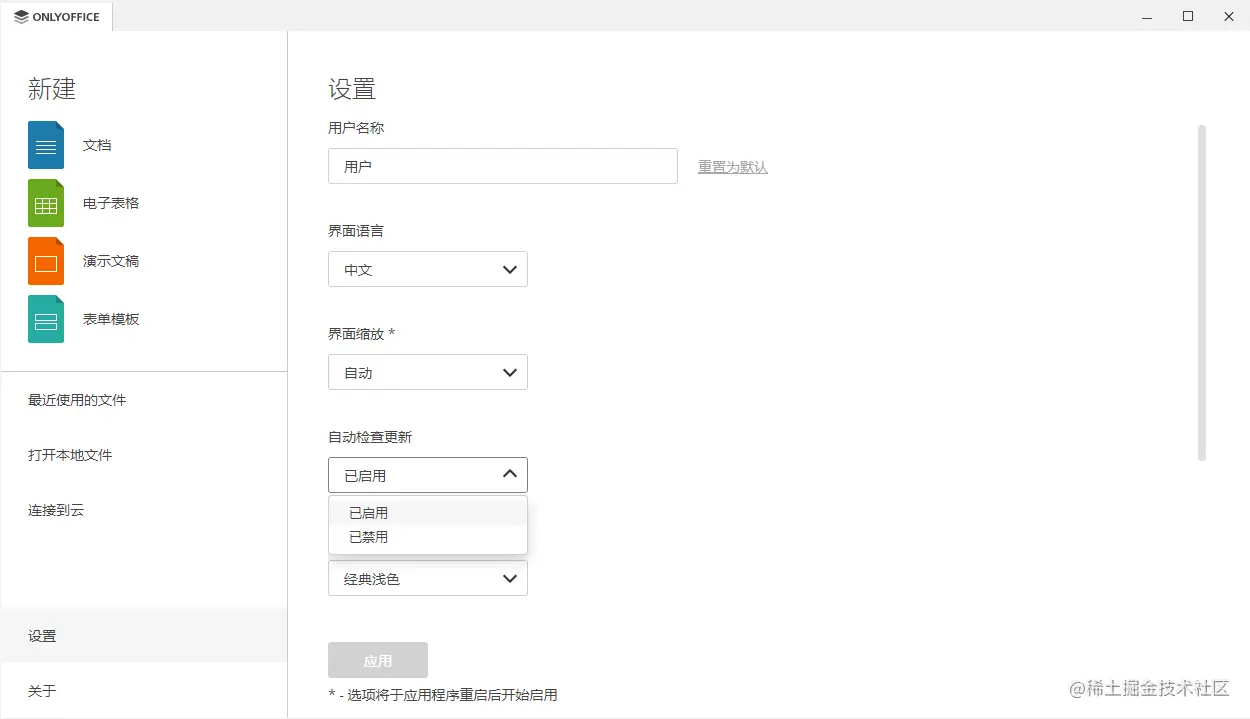Viewport: 1250px width, 719px height.
Task: Create a new 文档 document
Action: [97, 145]
